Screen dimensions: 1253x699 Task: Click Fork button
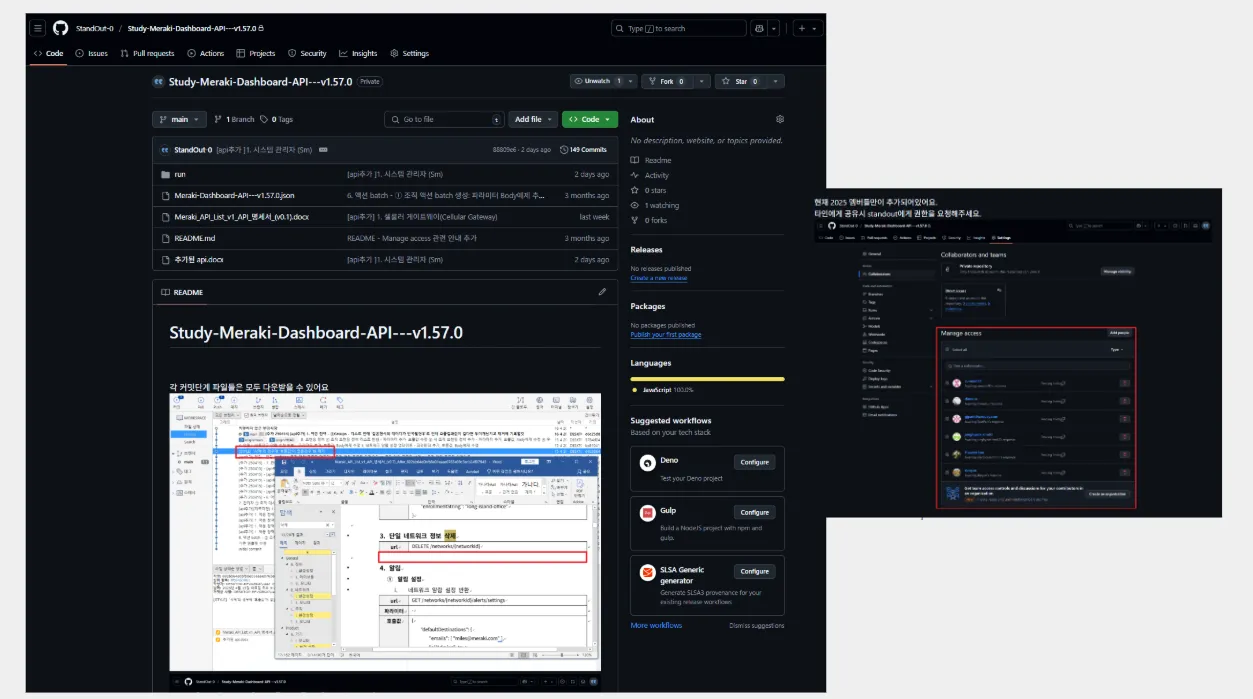[666, 81]
